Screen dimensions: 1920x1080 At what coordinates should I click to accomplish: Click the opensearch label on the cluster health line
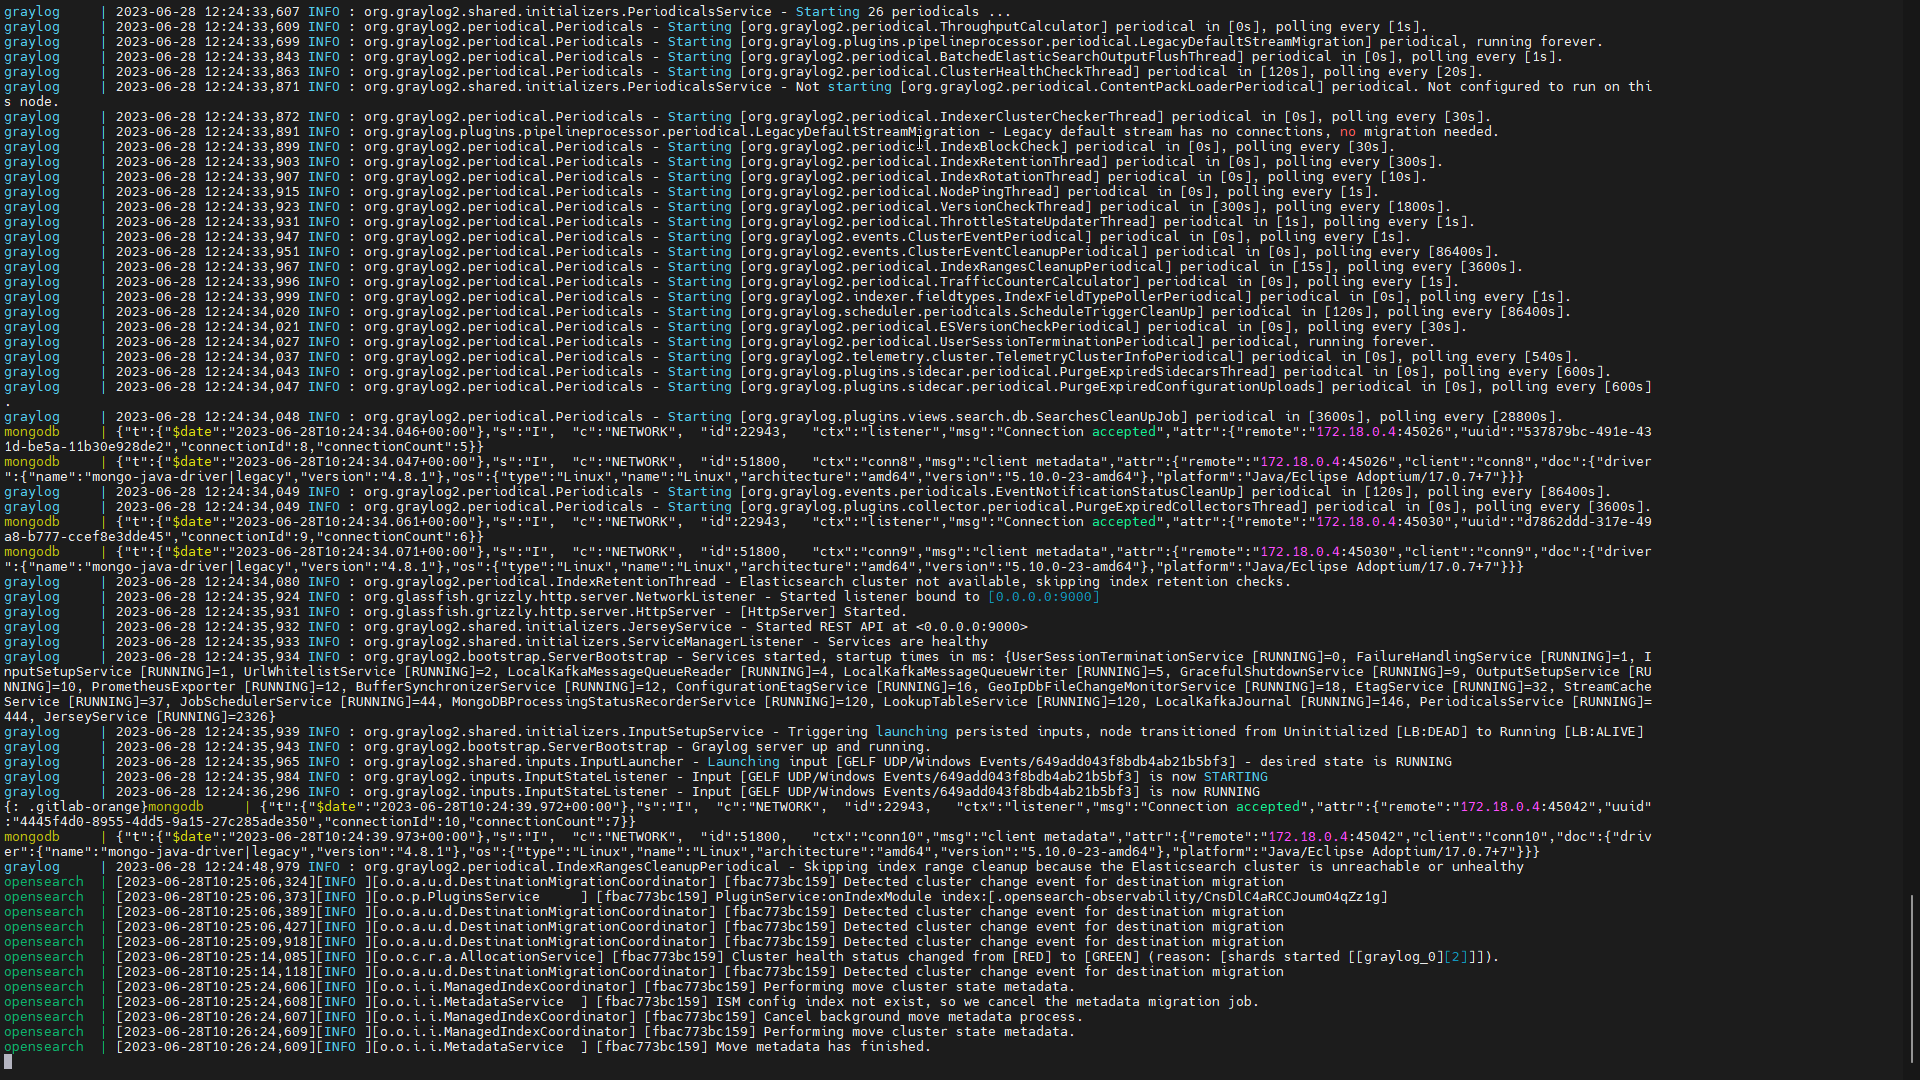pyautogui.click(x=43, y=956)
